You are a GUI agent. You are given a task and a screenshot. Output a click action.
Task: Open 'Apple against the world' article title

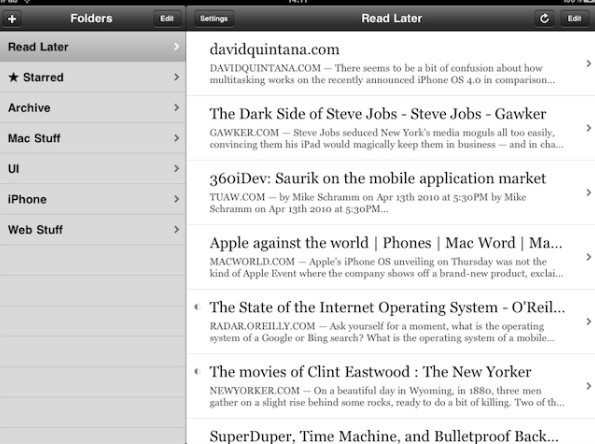[386, 243]
